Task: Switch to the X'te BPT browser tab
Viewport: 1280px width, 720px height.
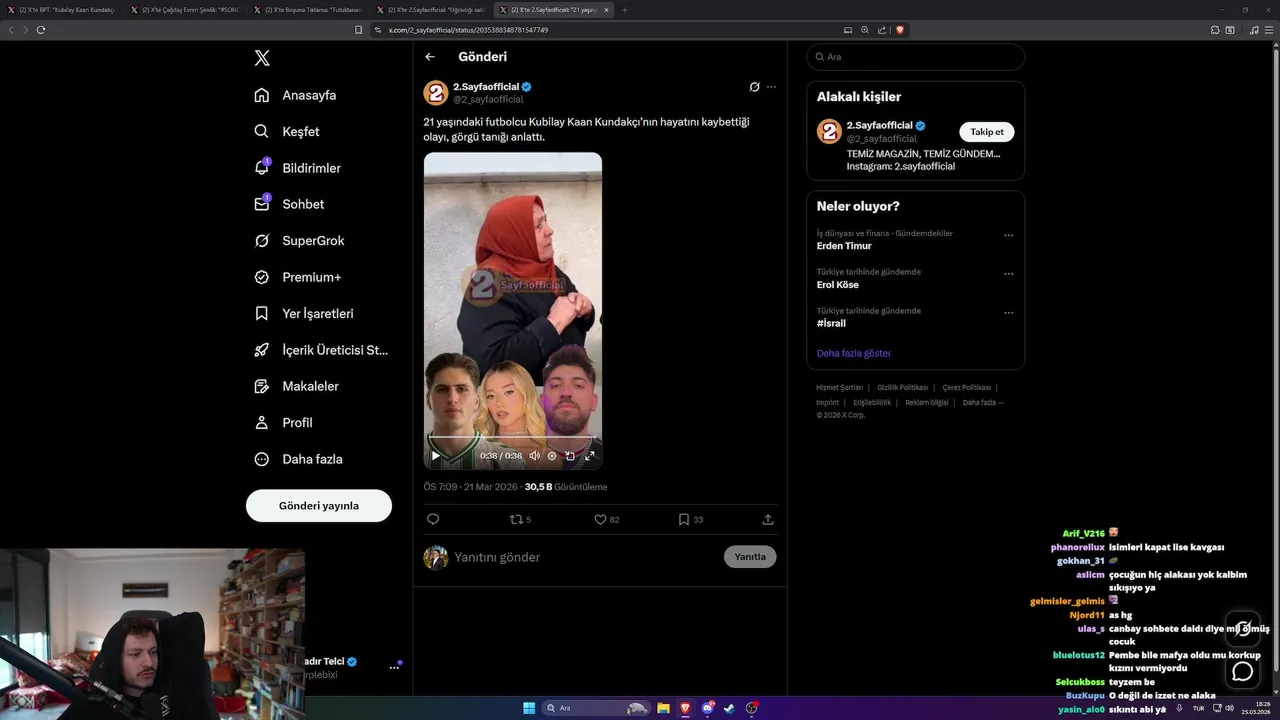Action: click(x=61, y=10)
